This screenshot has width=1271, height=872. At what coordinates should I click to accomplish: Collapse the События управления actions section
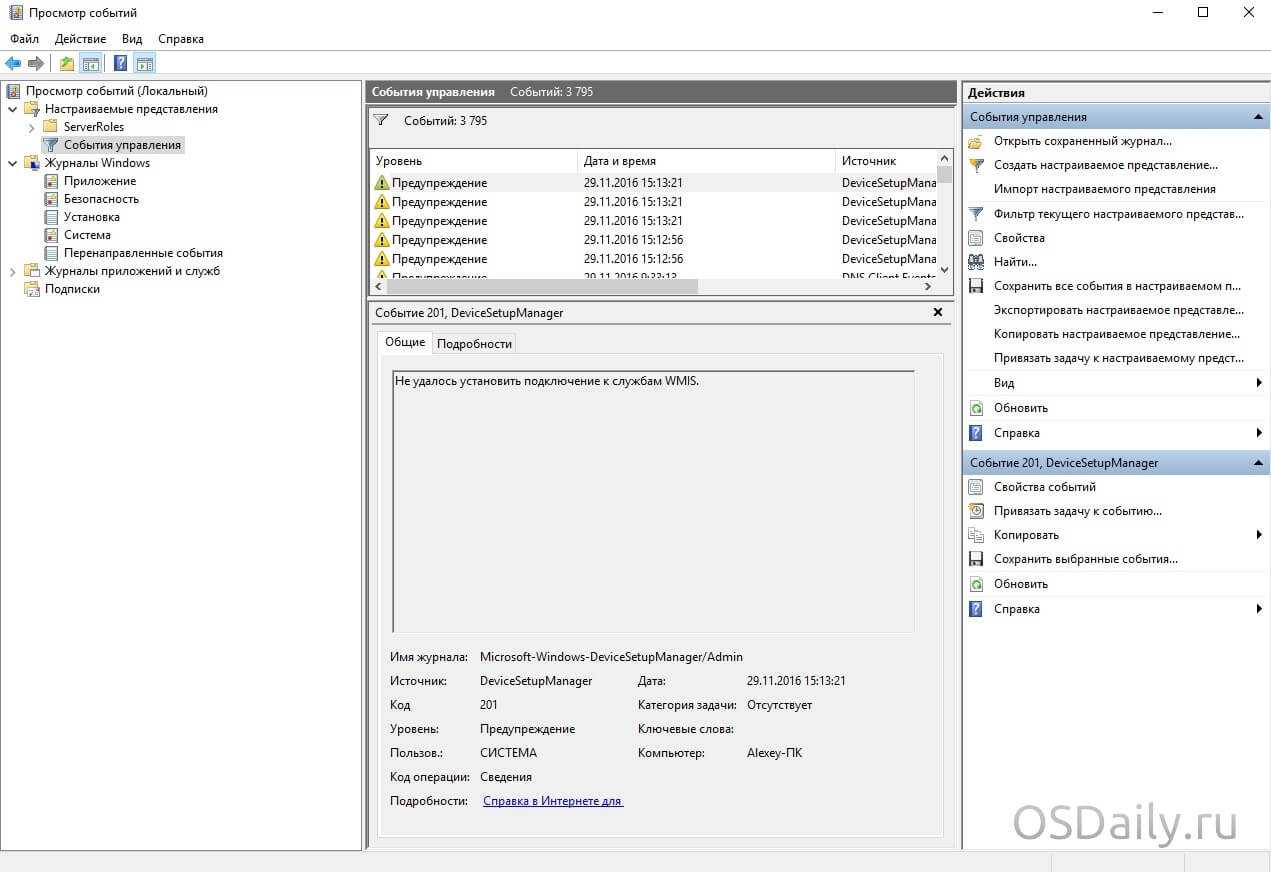tap(1259, 117)
